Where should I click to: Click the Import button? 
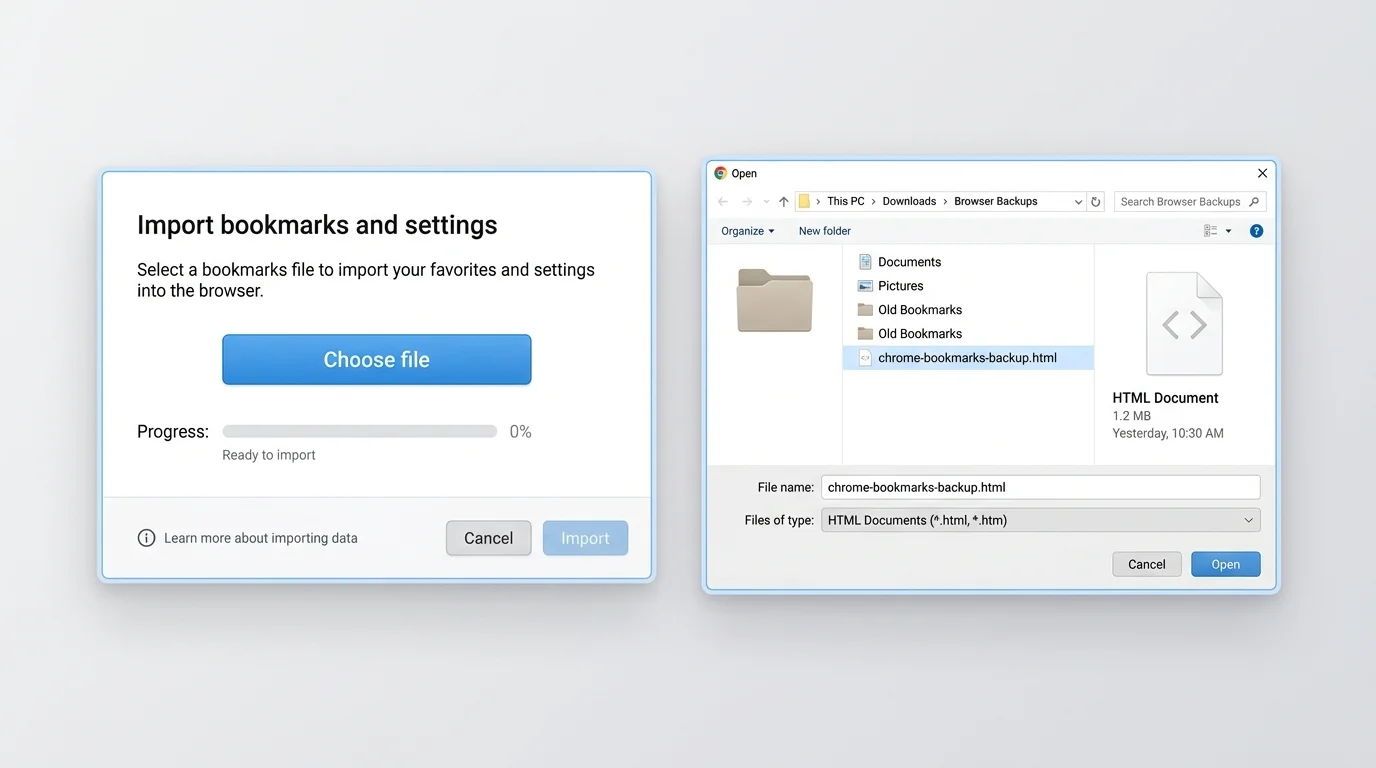point(585,538)
